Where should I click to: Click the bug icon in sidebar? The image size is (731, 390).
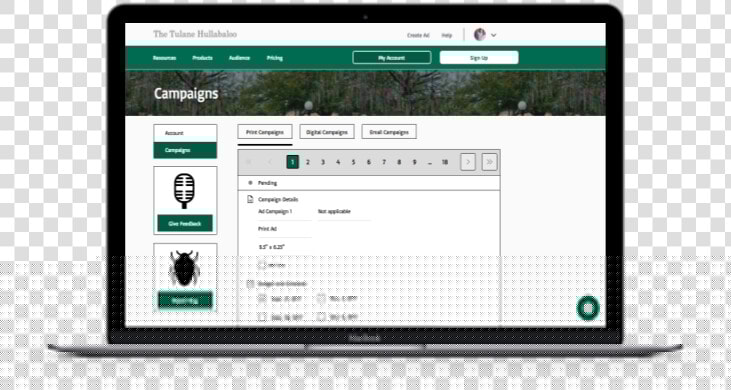(x=185, y=268)
